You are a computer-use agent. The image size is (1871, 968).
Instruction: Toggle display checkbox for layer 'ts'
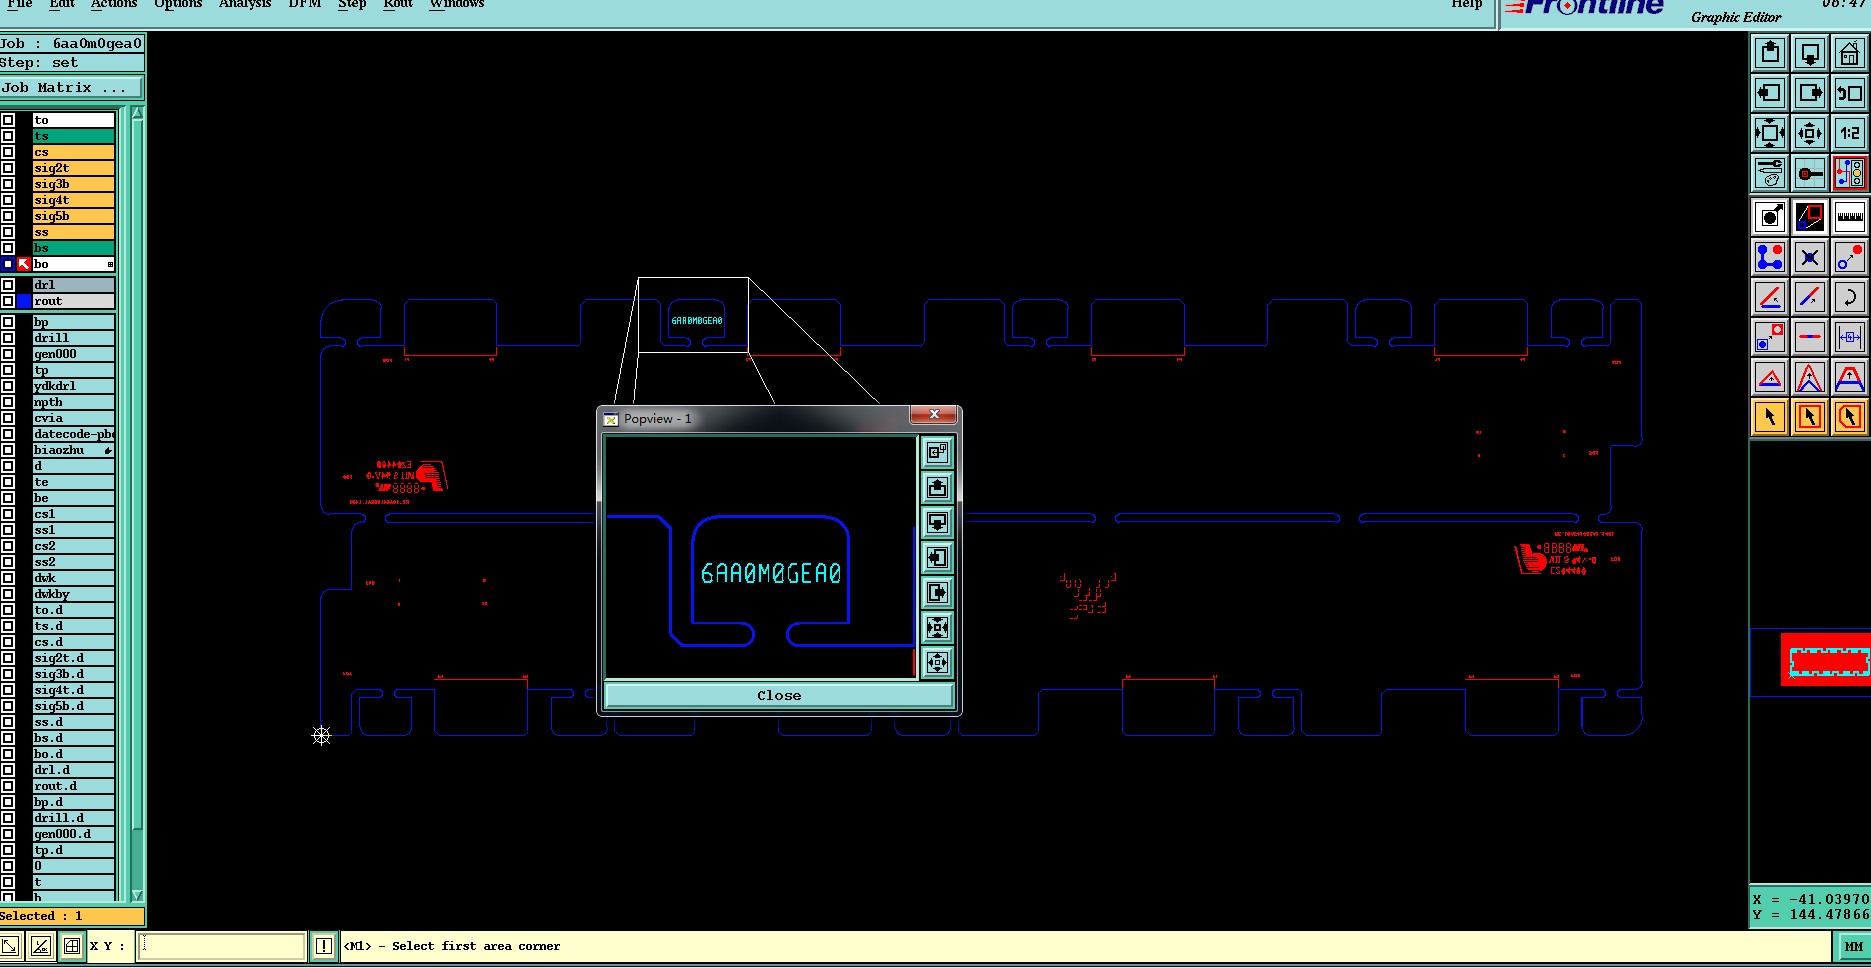click(x=8, y=136)
